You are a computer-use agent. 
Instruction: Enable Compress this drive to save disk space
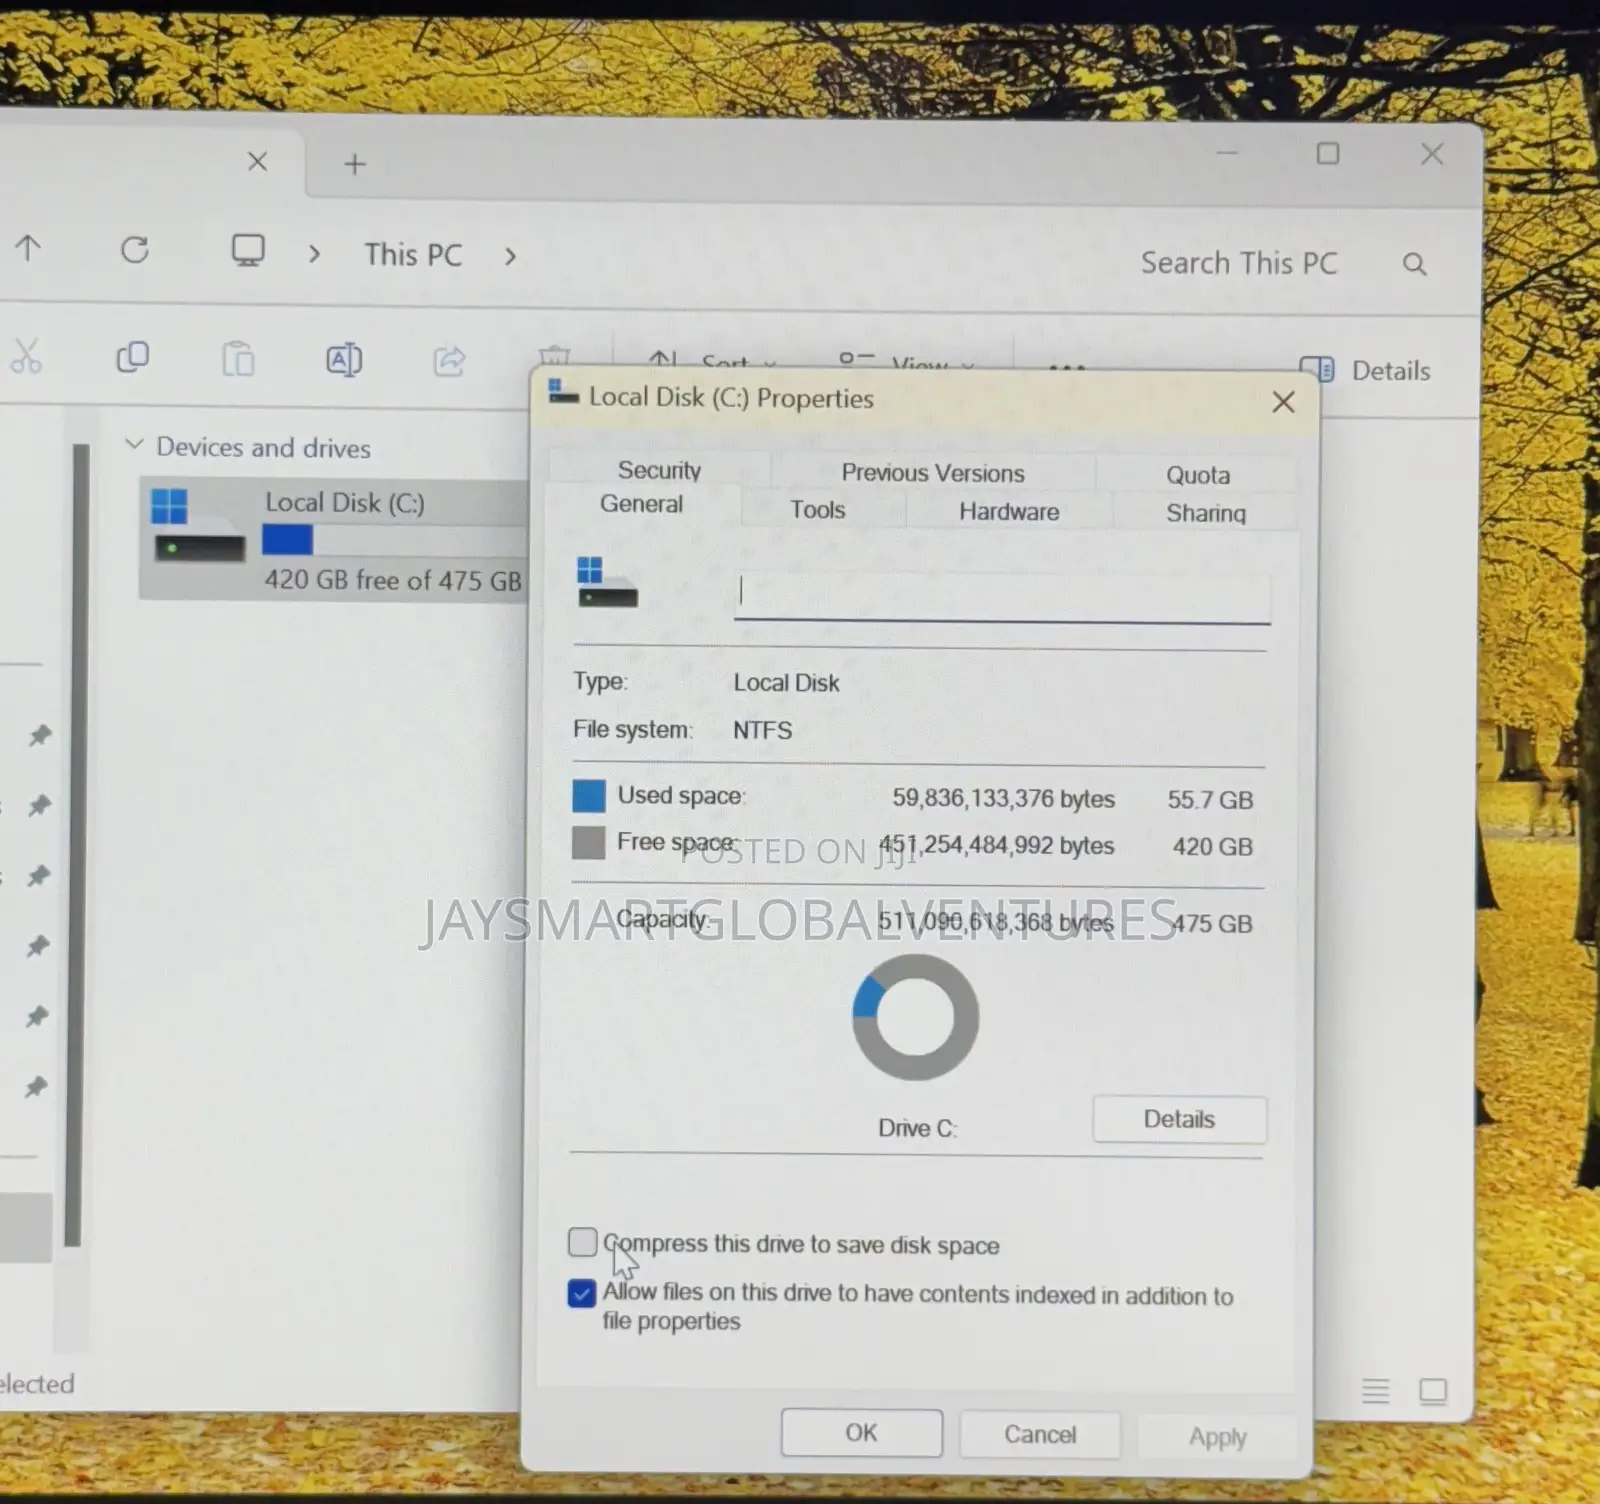(x=582, y=1242)
